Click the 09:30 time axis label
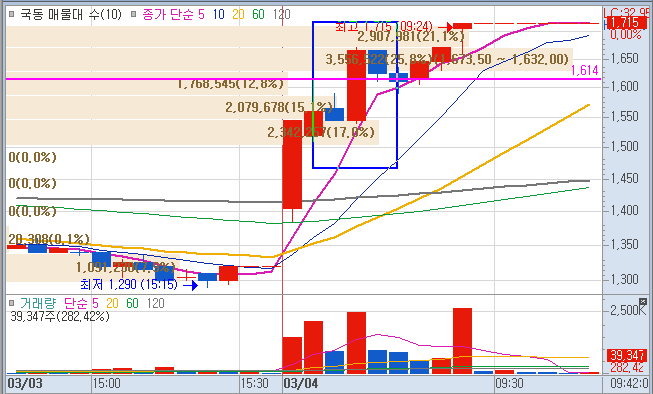The width and height of the screenshot is (653, 394). click(510, 383)
